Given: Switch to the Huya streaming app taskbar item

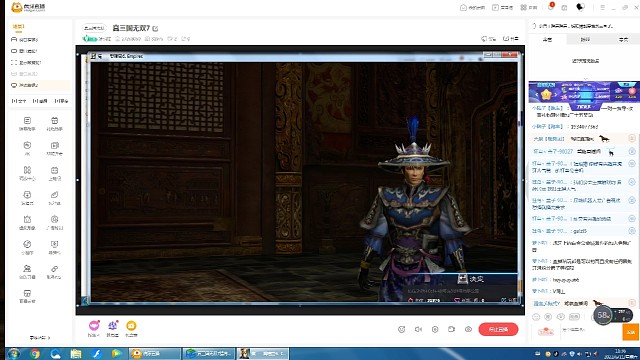Looking at the screenshot, I should [x=155, y=353].
